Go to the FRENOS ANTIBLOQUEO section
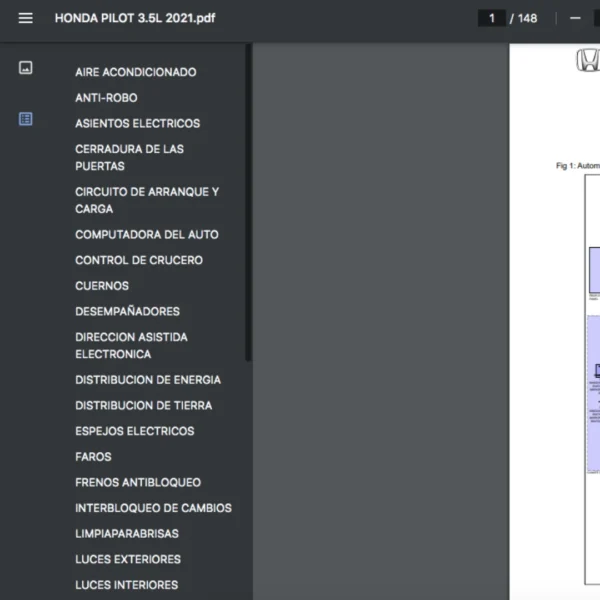 [x=137, y=482]
